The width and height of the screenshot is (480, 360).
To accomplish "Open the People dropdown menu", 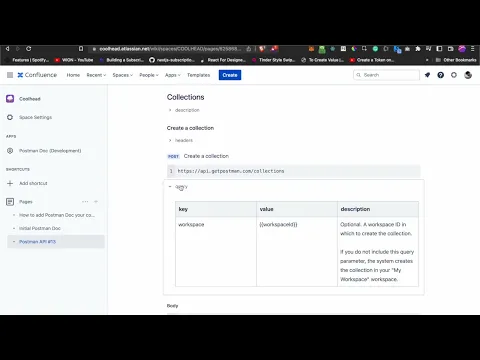I will 149,75.
